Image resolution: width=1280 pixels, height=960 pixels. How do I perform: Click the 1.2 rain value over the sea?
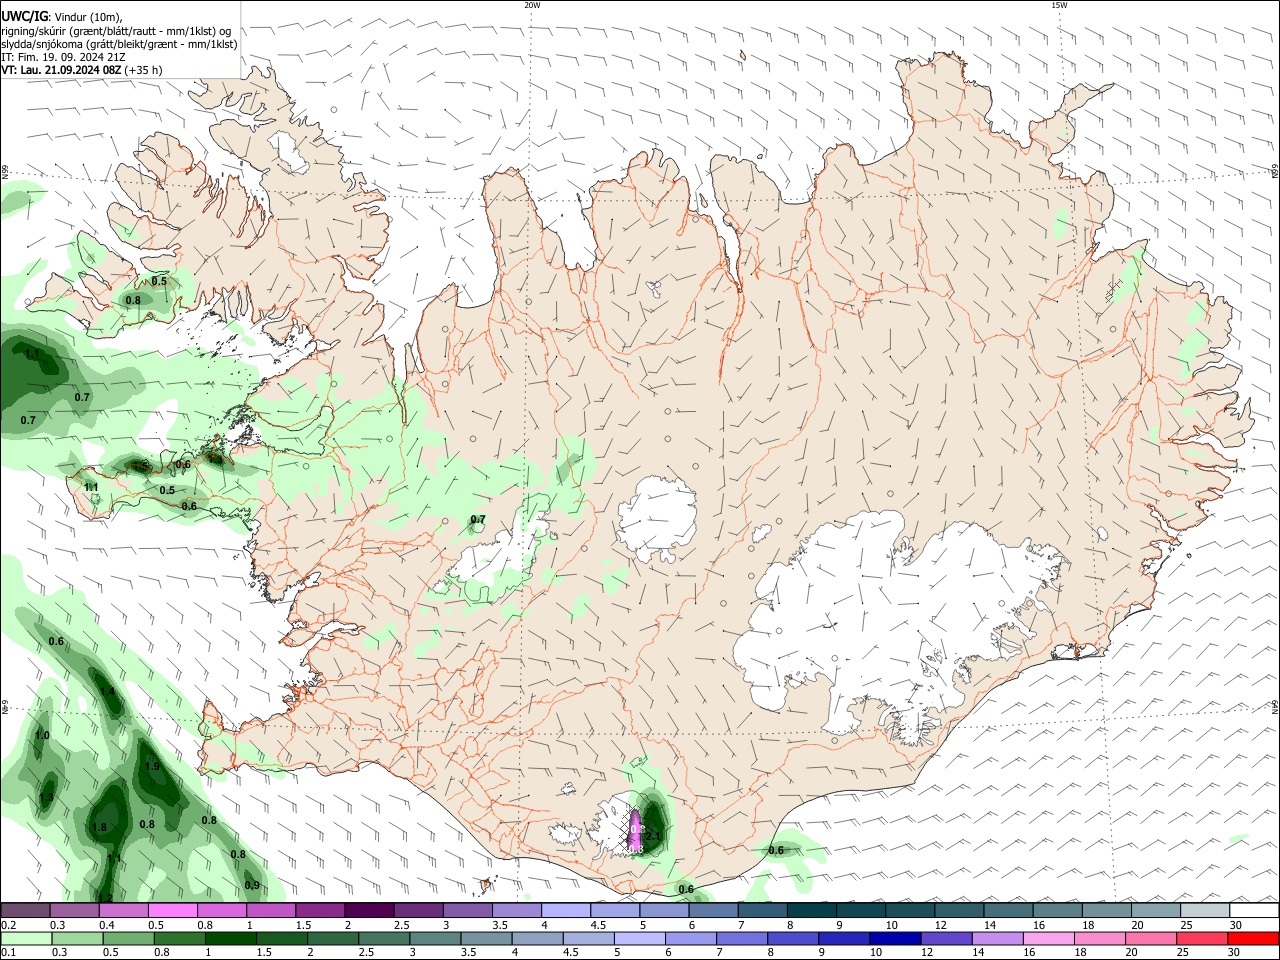[105, 897]
